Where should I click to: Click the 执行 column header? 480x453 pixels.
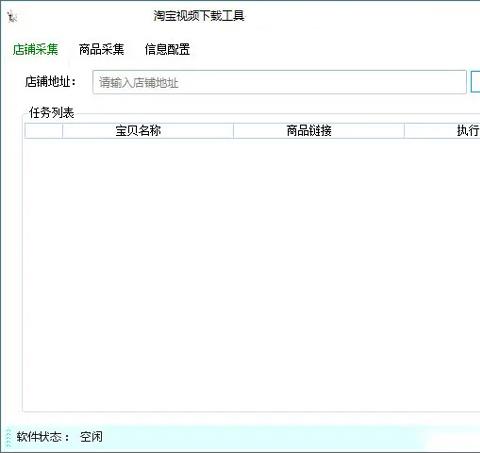(442, 131)
